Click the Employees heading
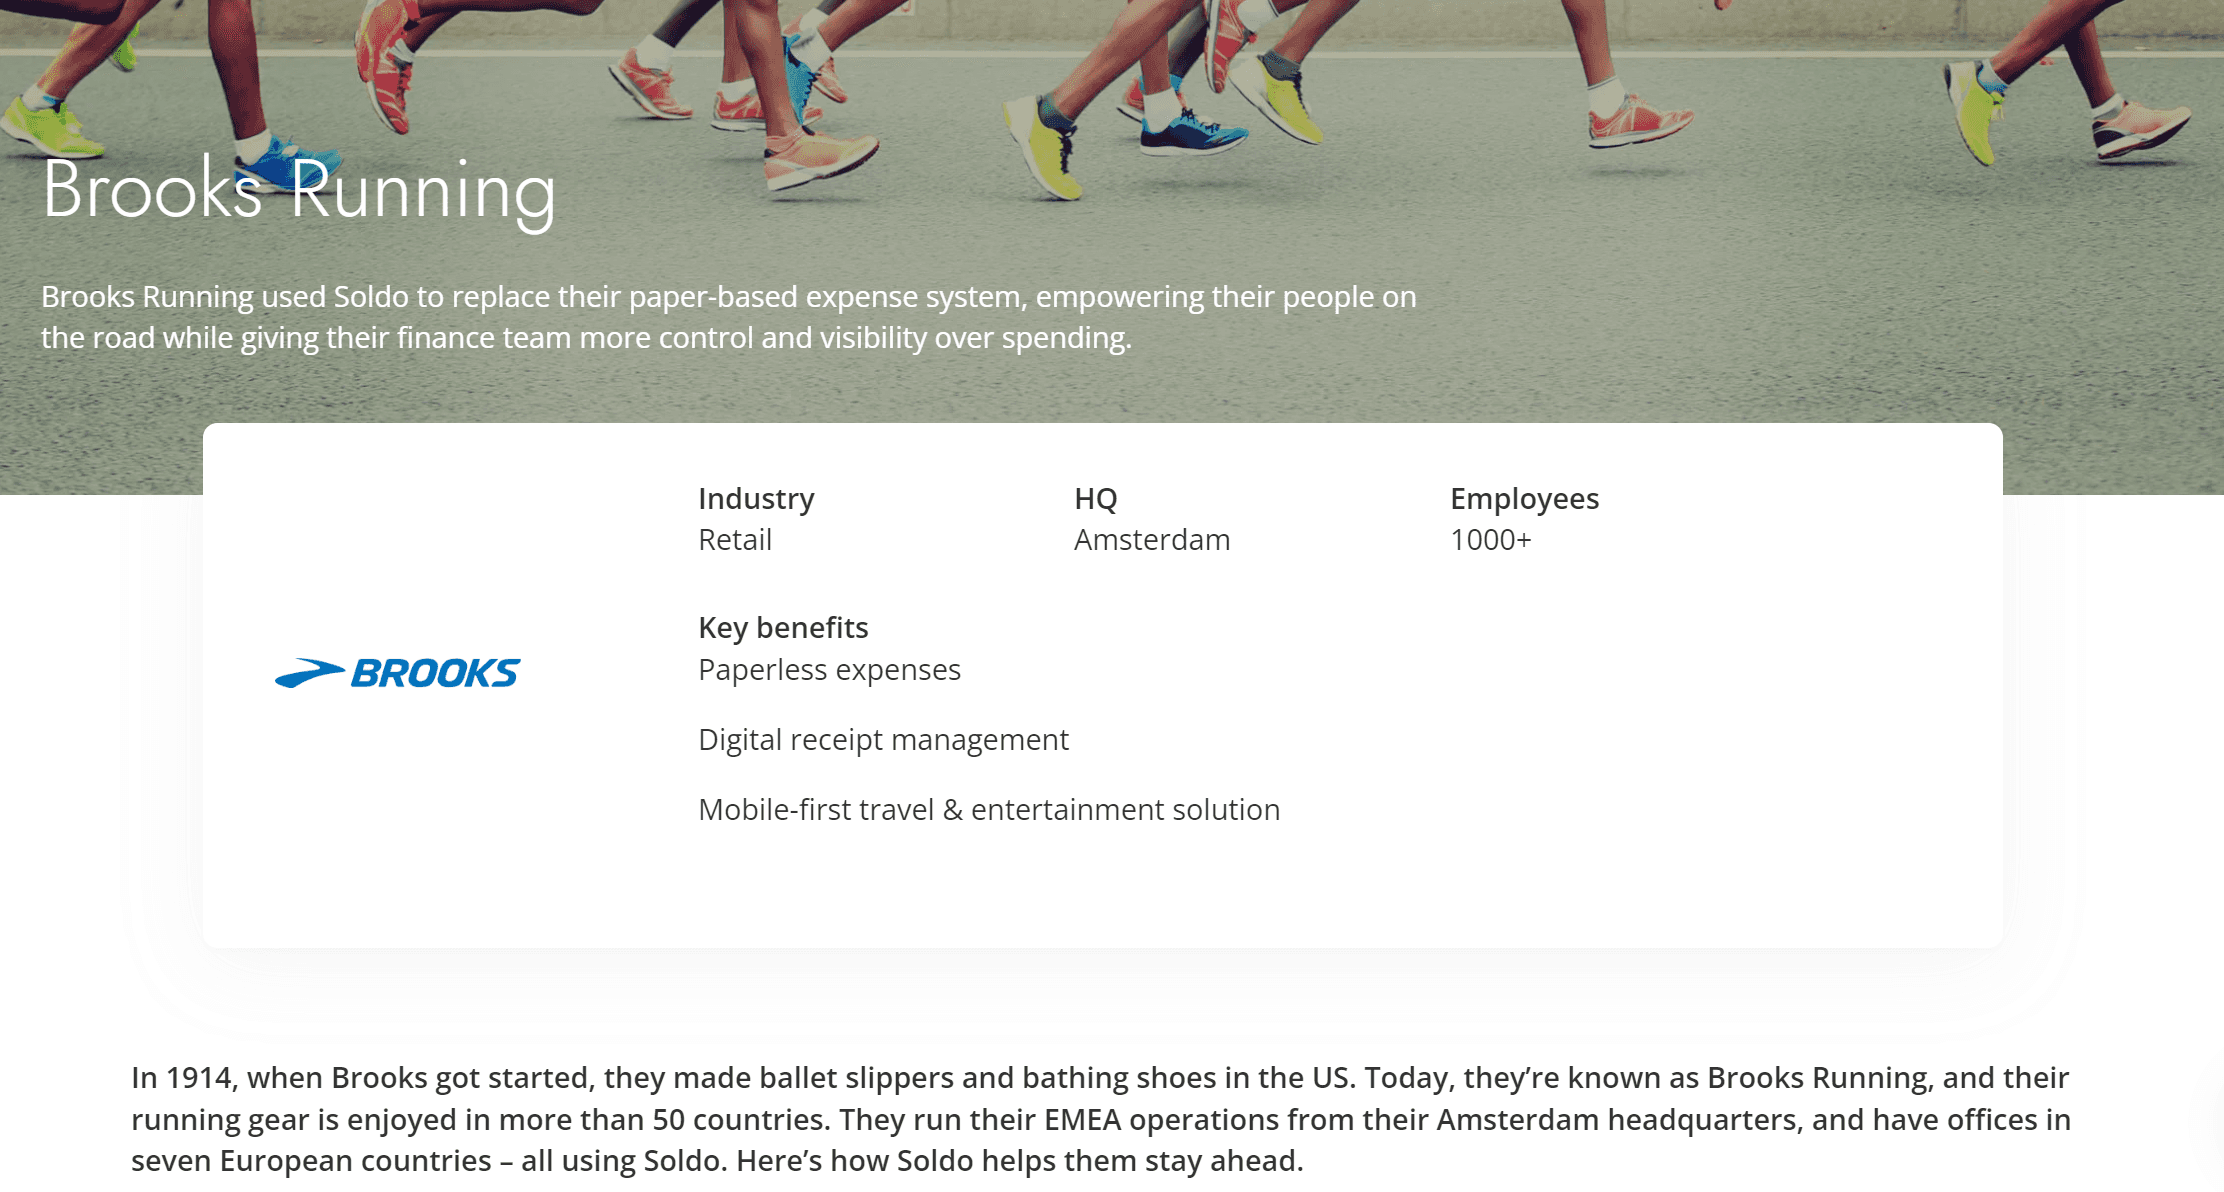The image size is (2224, 1192). [1524, 498]
